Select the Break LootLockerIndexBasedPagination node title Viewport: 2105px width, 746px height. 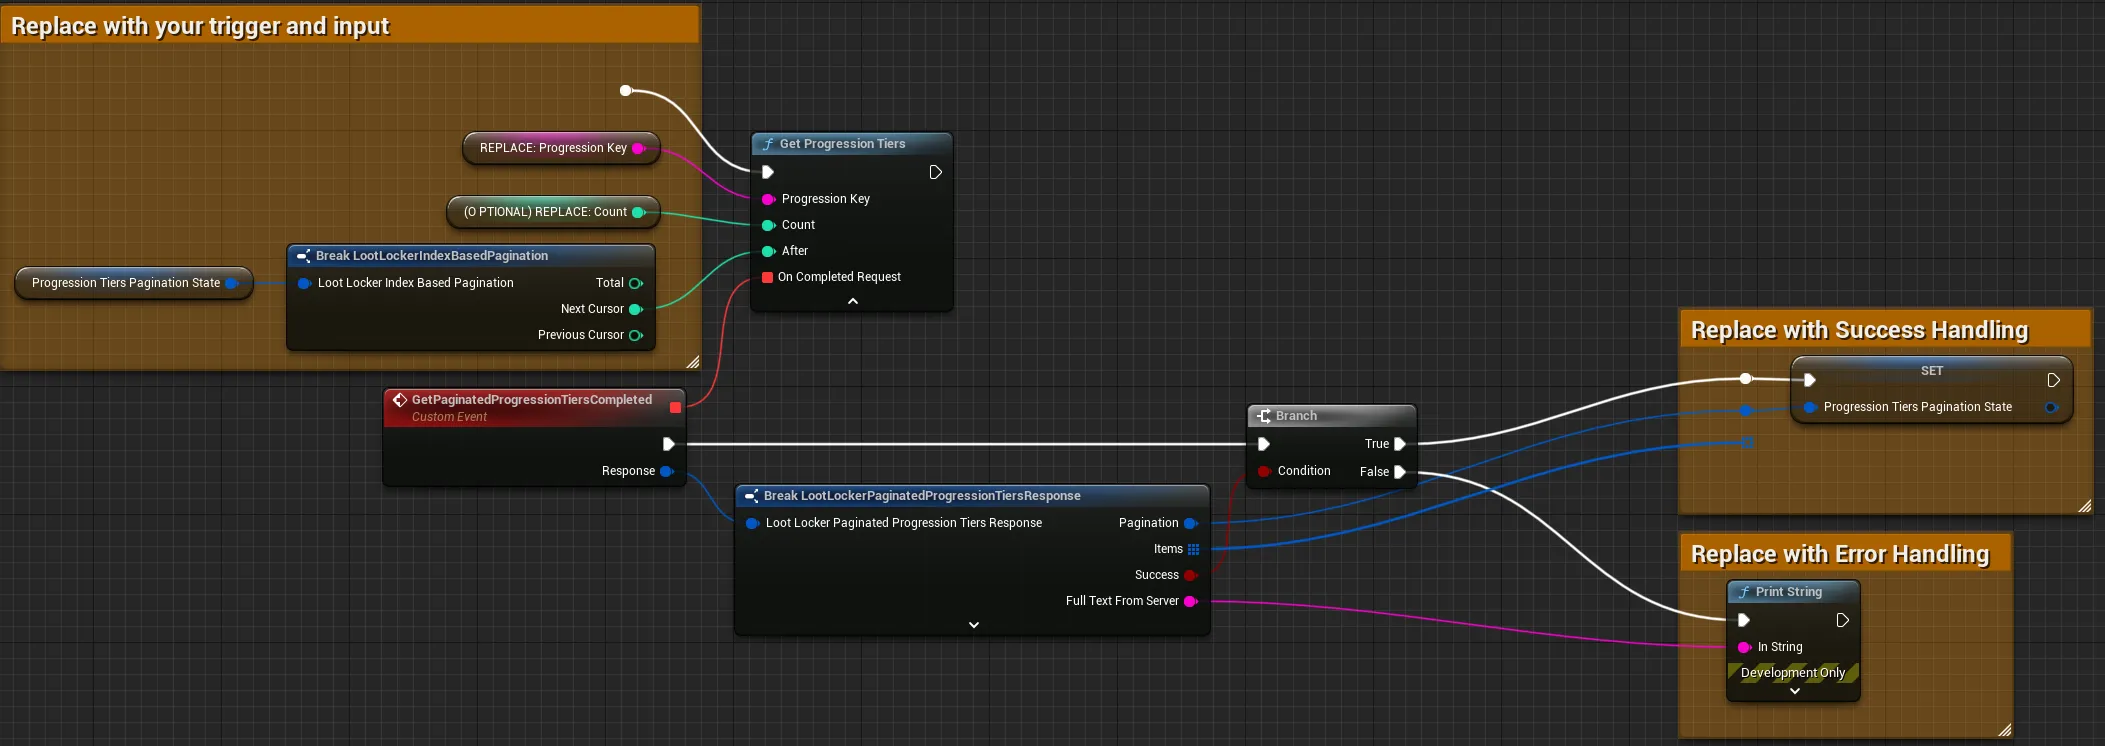[432, 256]
